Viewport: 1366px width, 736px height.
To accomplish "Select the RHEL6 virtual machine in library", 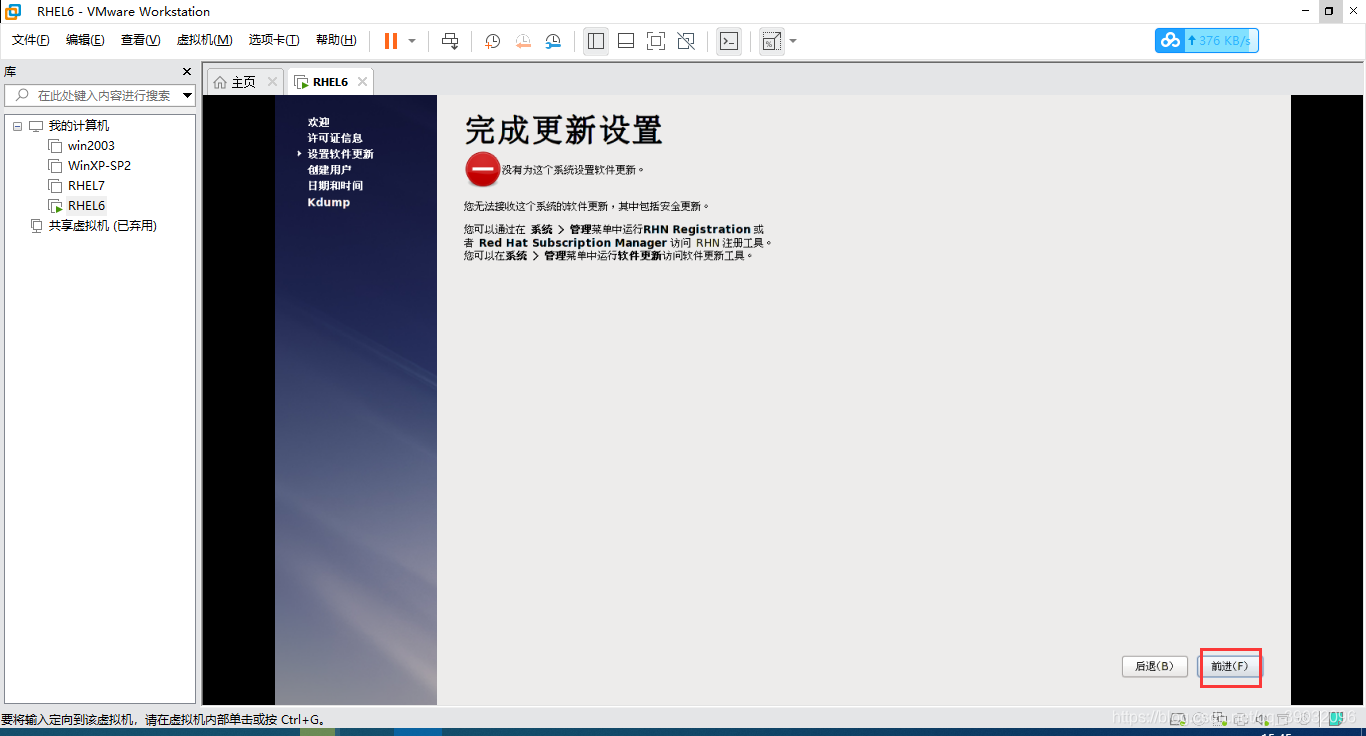I will pyautogui.click(x=86, y=206).
